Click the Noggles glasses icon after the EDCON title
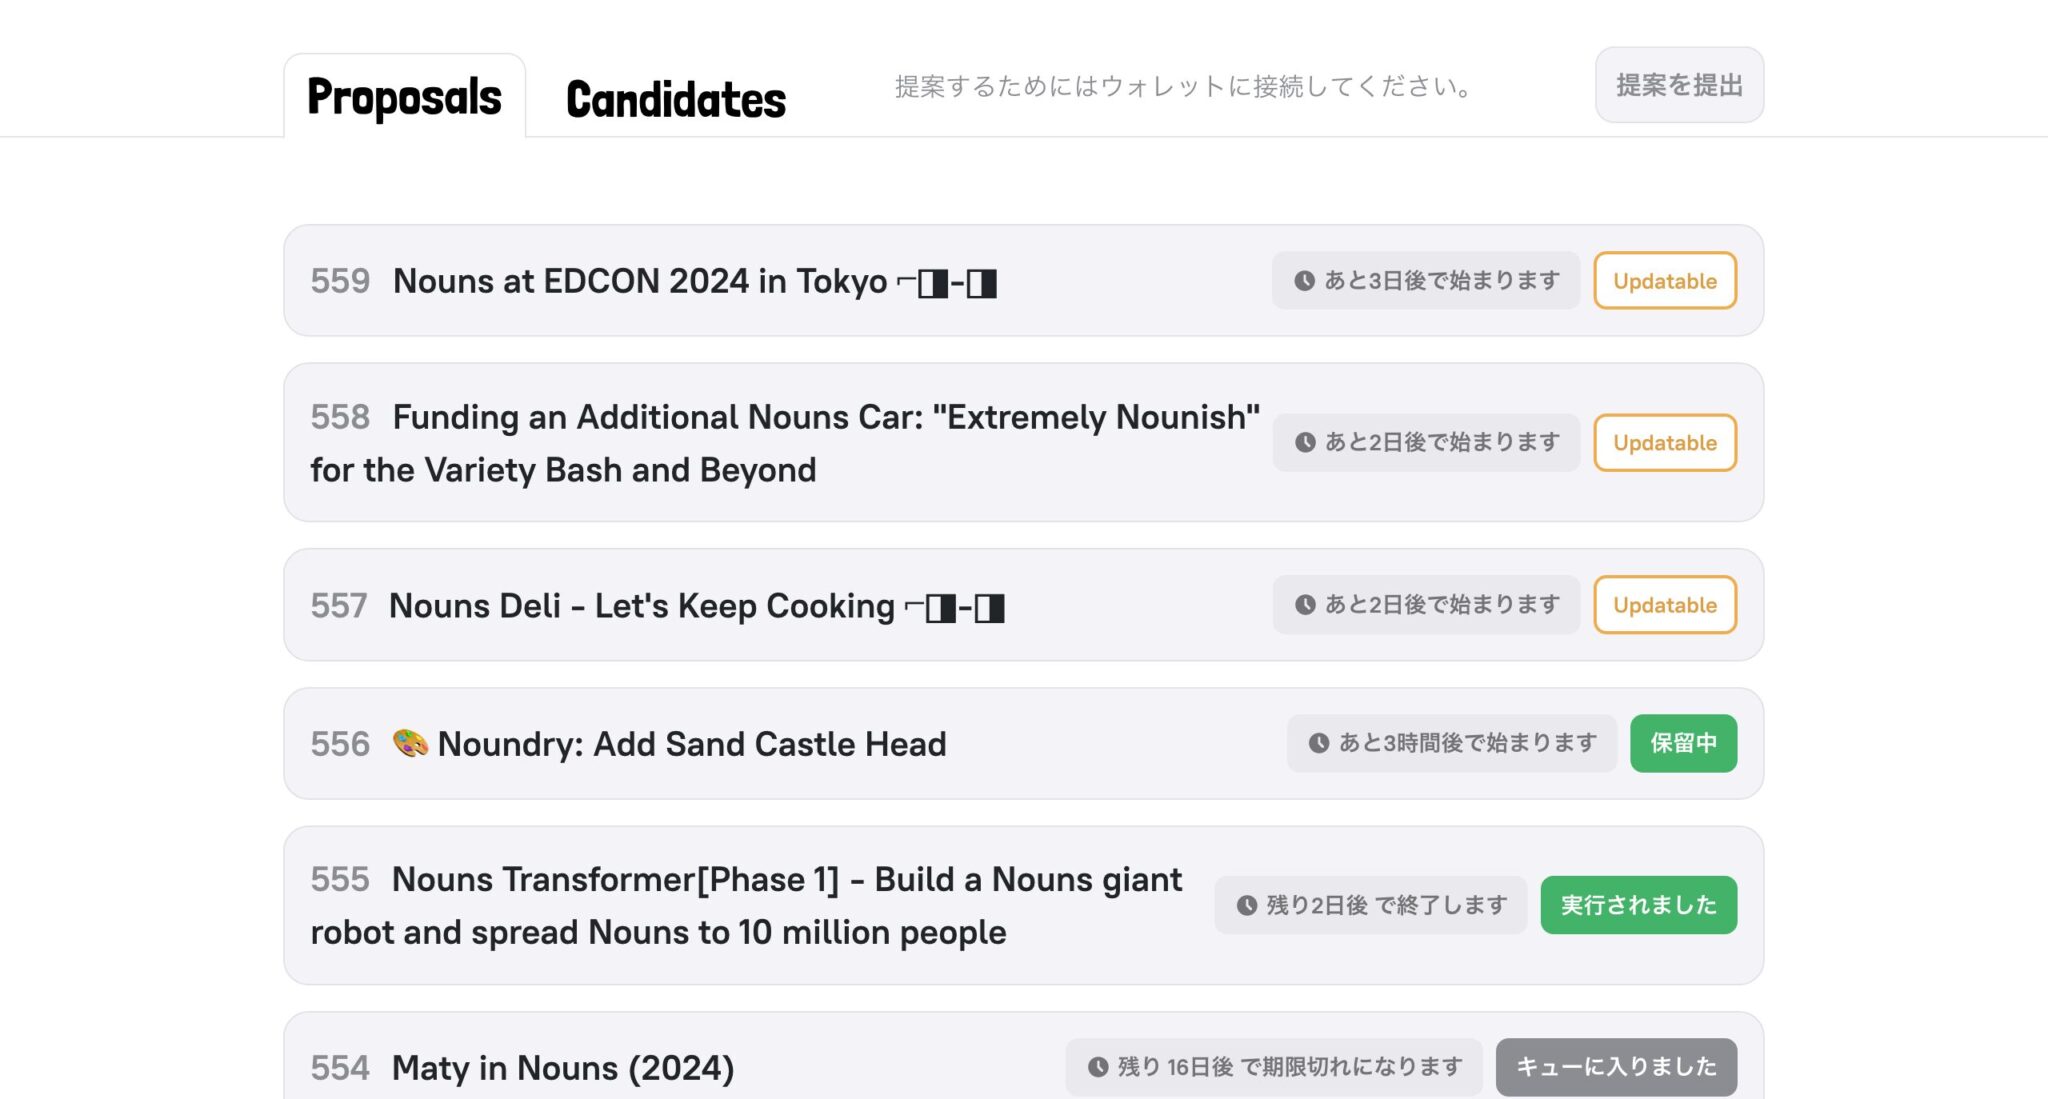The image size is (2048, 1099). coord(950,283)
